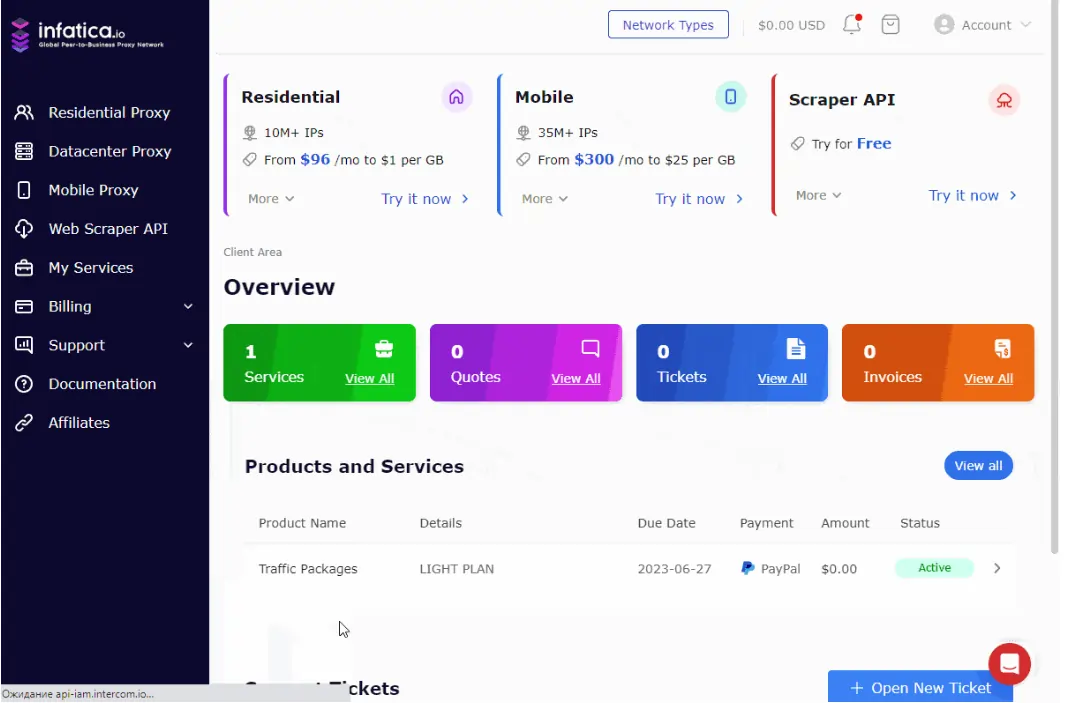Open View All for Invoices
The height and width of the screenshot is (703, 1068).
click(x=988, y=378)
